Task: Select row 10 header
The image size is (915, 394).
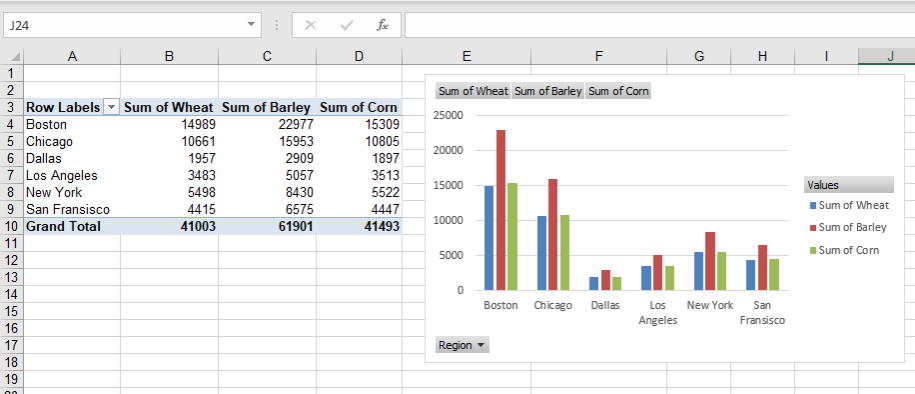Action: coord(12,226)
